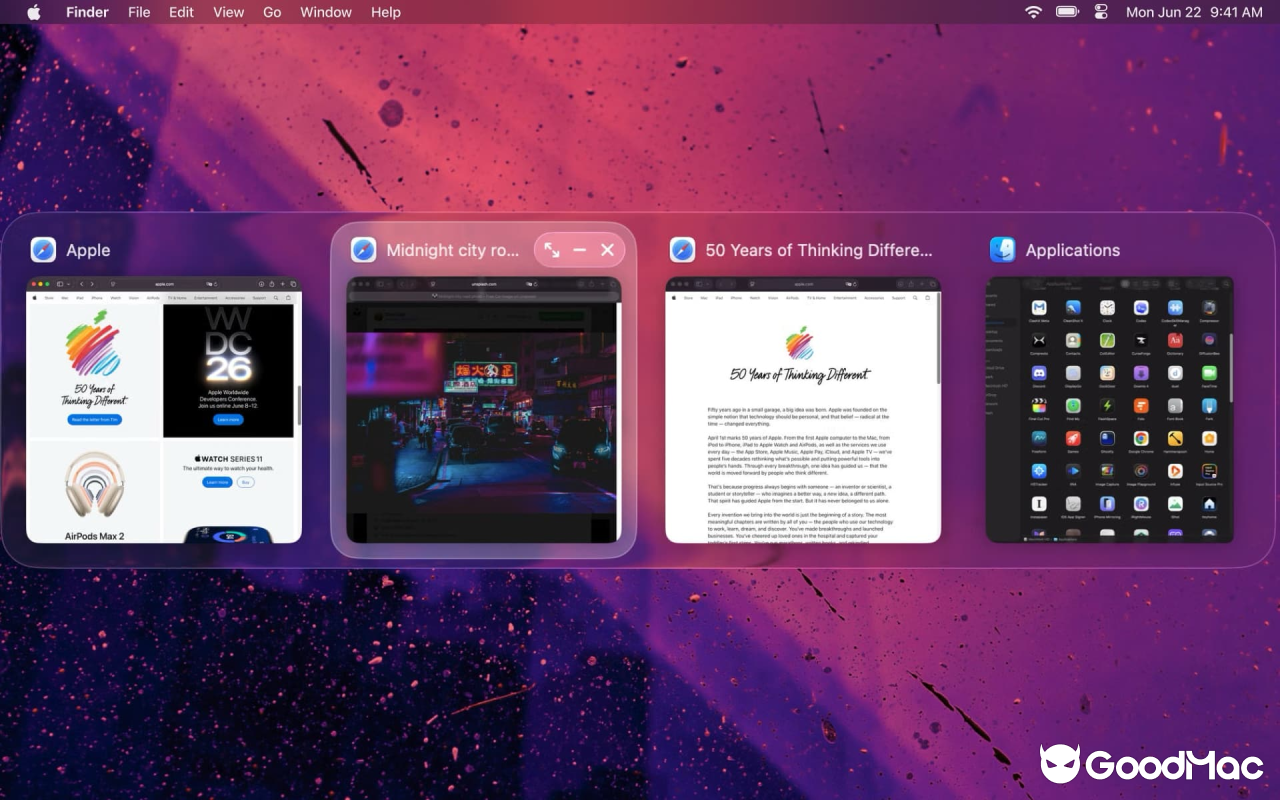This screenshot has width=1280, height=800.
Task: Close the Midnight city window
Action: pyautogui.click(x=607, y=250)
